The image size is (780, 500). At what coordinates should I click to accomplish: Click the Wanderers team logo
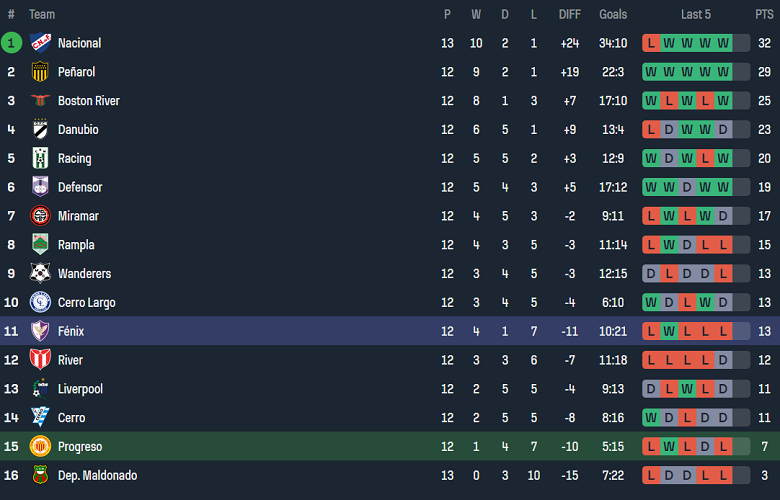click(x=40, y=273)
